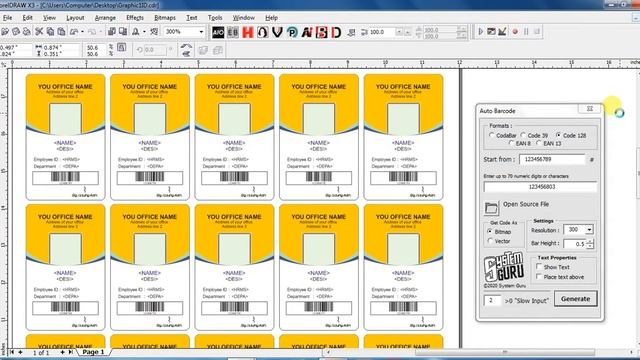Click the record macro red dot

[x=515, y=32]
